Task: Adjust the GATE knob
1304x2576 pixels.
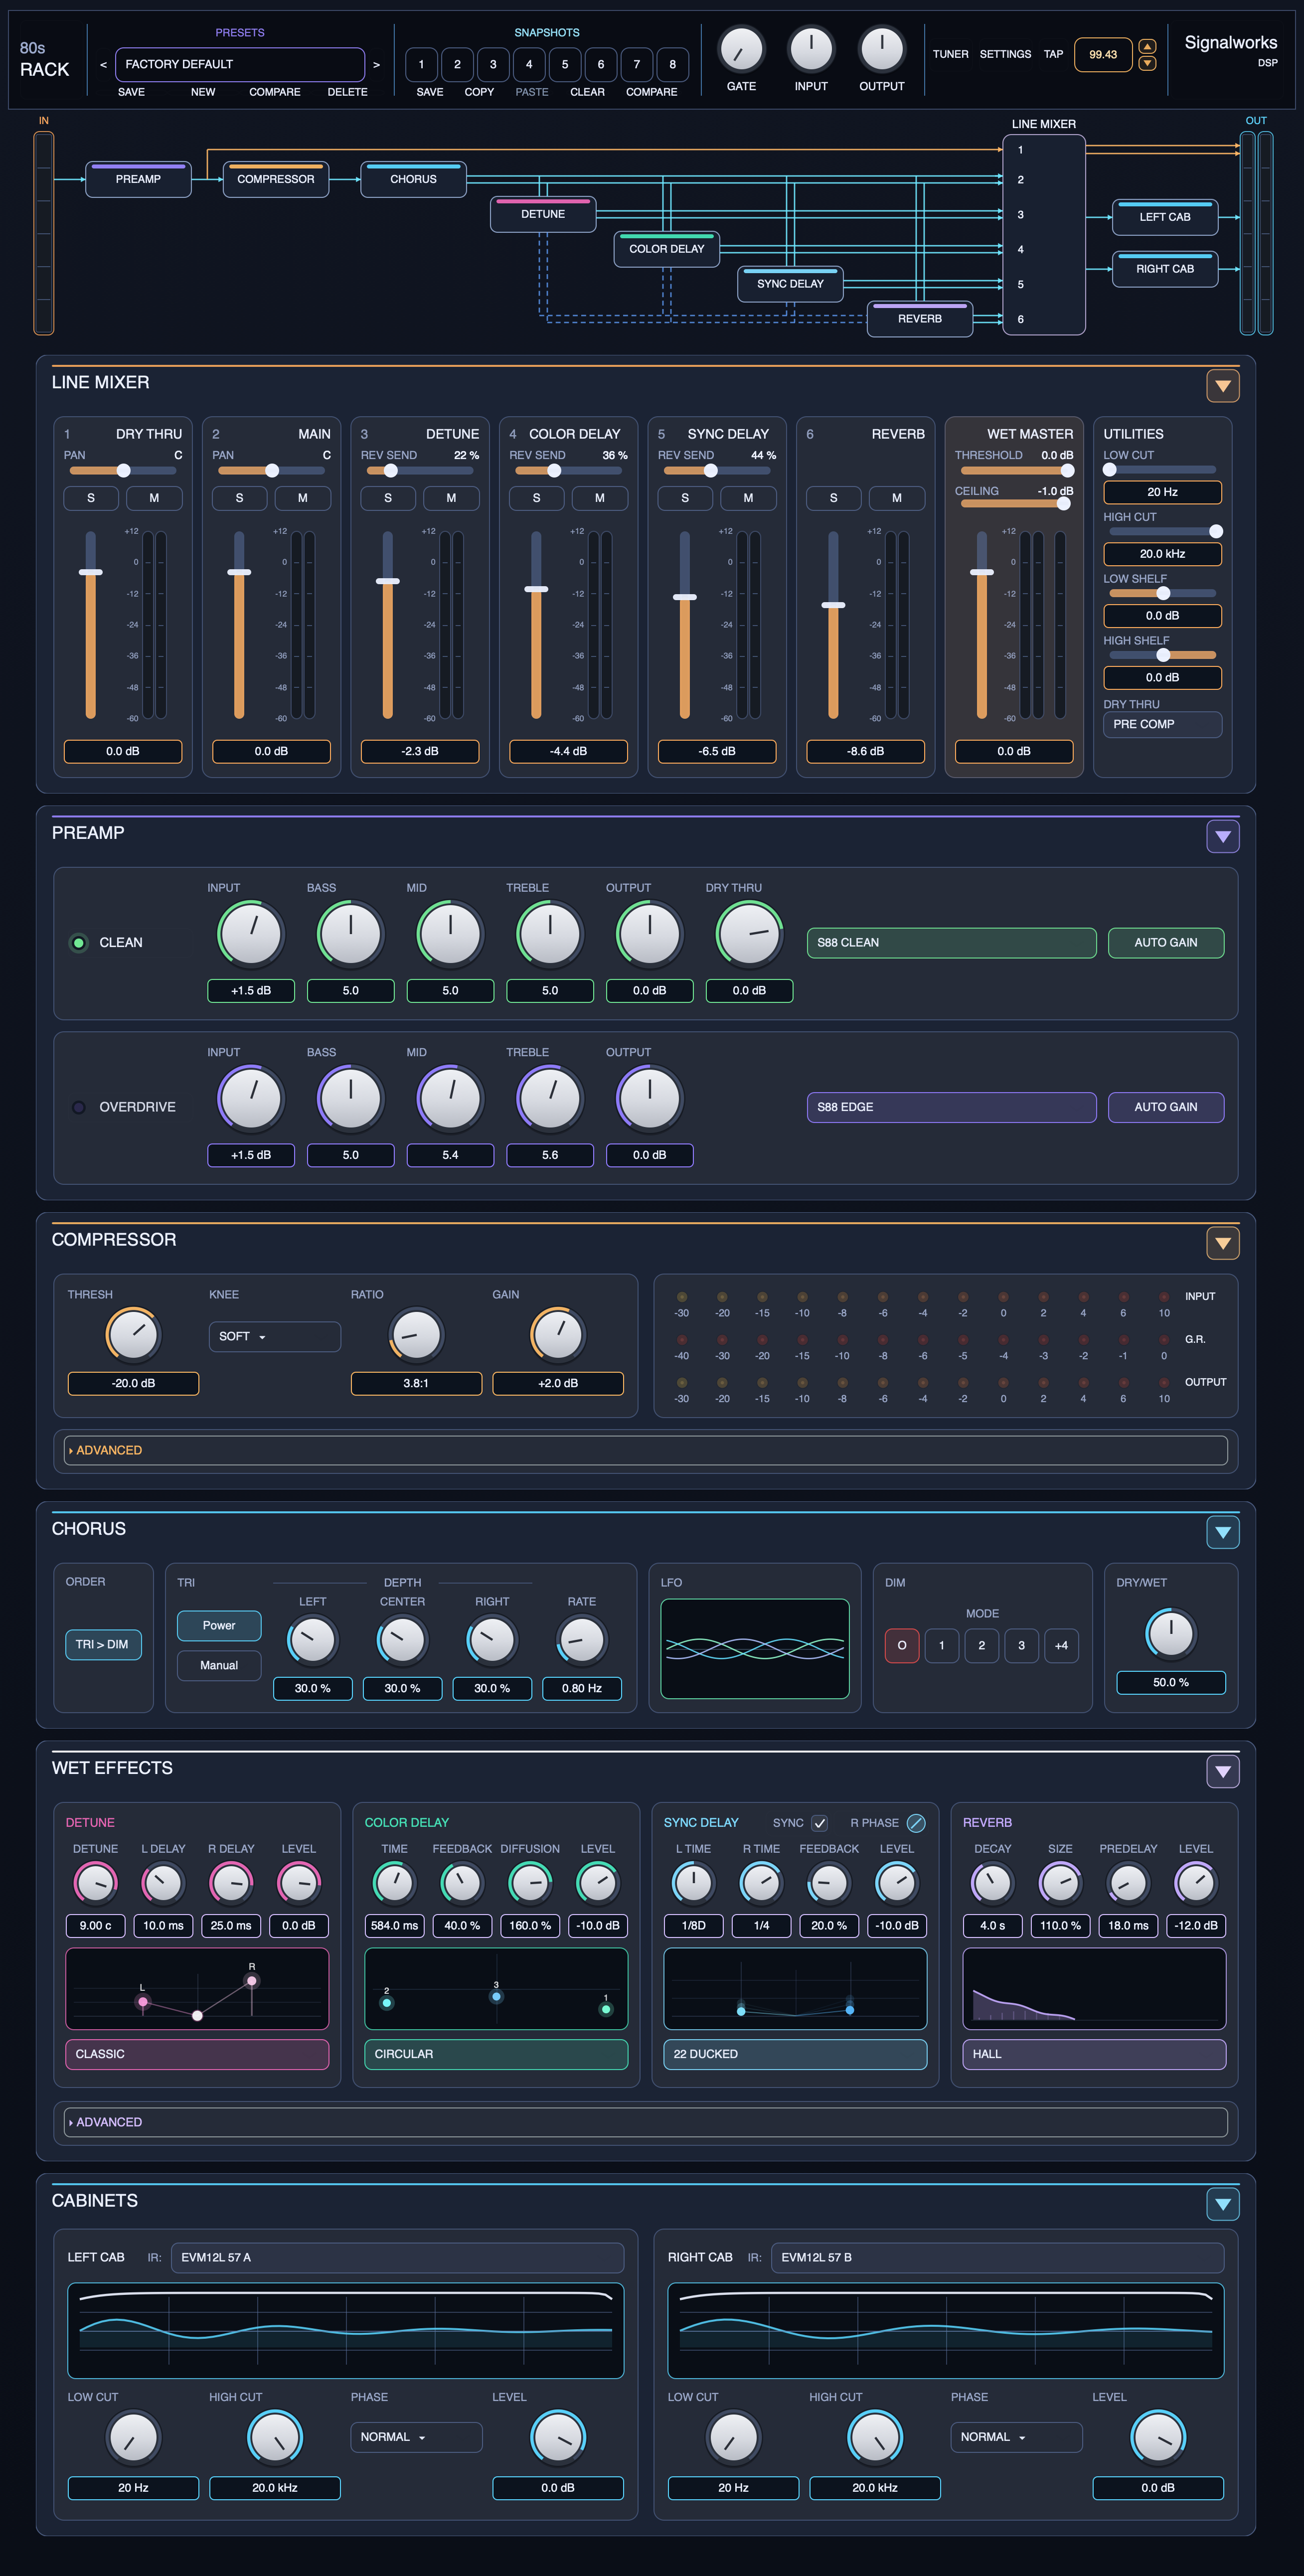Action: click(741, 49)
